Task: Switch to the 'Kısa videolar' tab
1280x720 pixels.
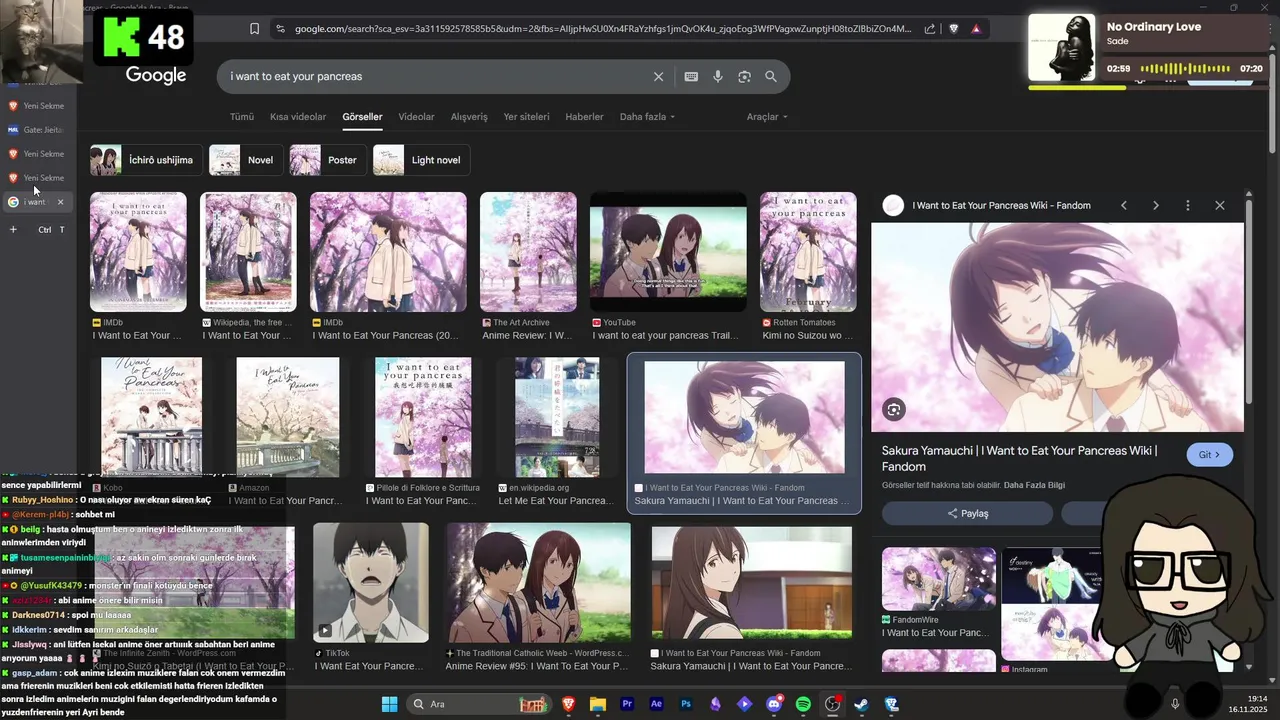Action: pyautogui.click(x=298, y=117)
